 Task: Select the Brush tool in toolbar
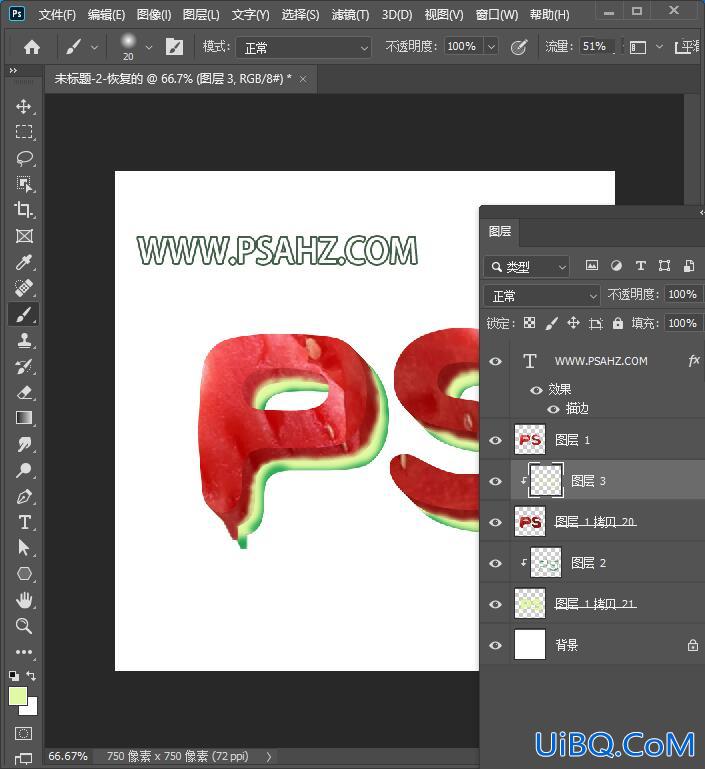point(24,314)
